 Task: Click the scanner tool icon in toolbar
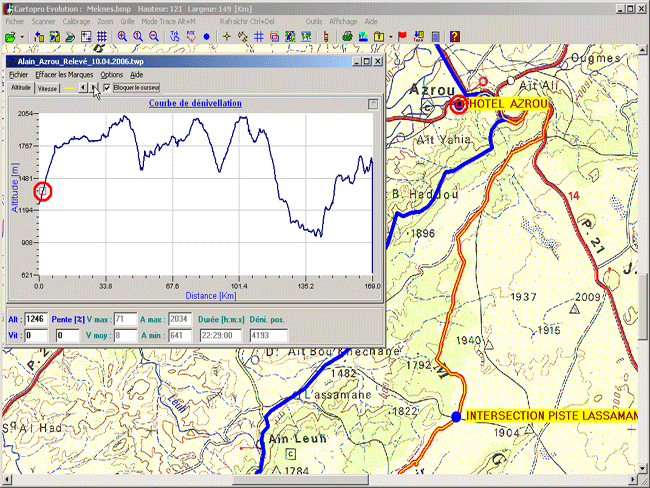point(70,37)
